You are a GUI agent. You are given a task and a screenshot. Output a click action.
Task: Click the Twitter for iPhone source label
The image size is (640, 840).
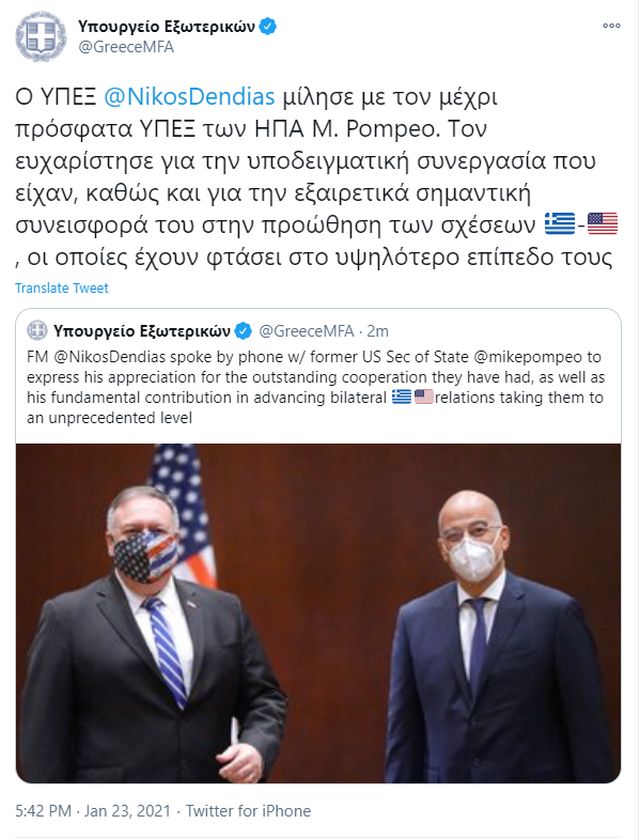coord(248,811)
